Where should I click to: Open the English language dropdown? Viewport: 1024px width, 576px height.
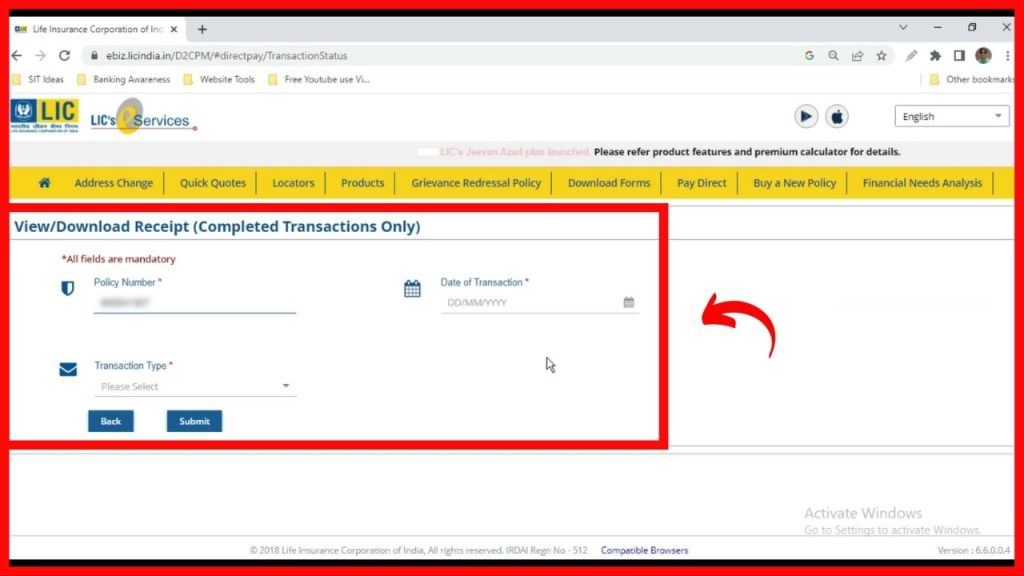(x=949, y=116)
